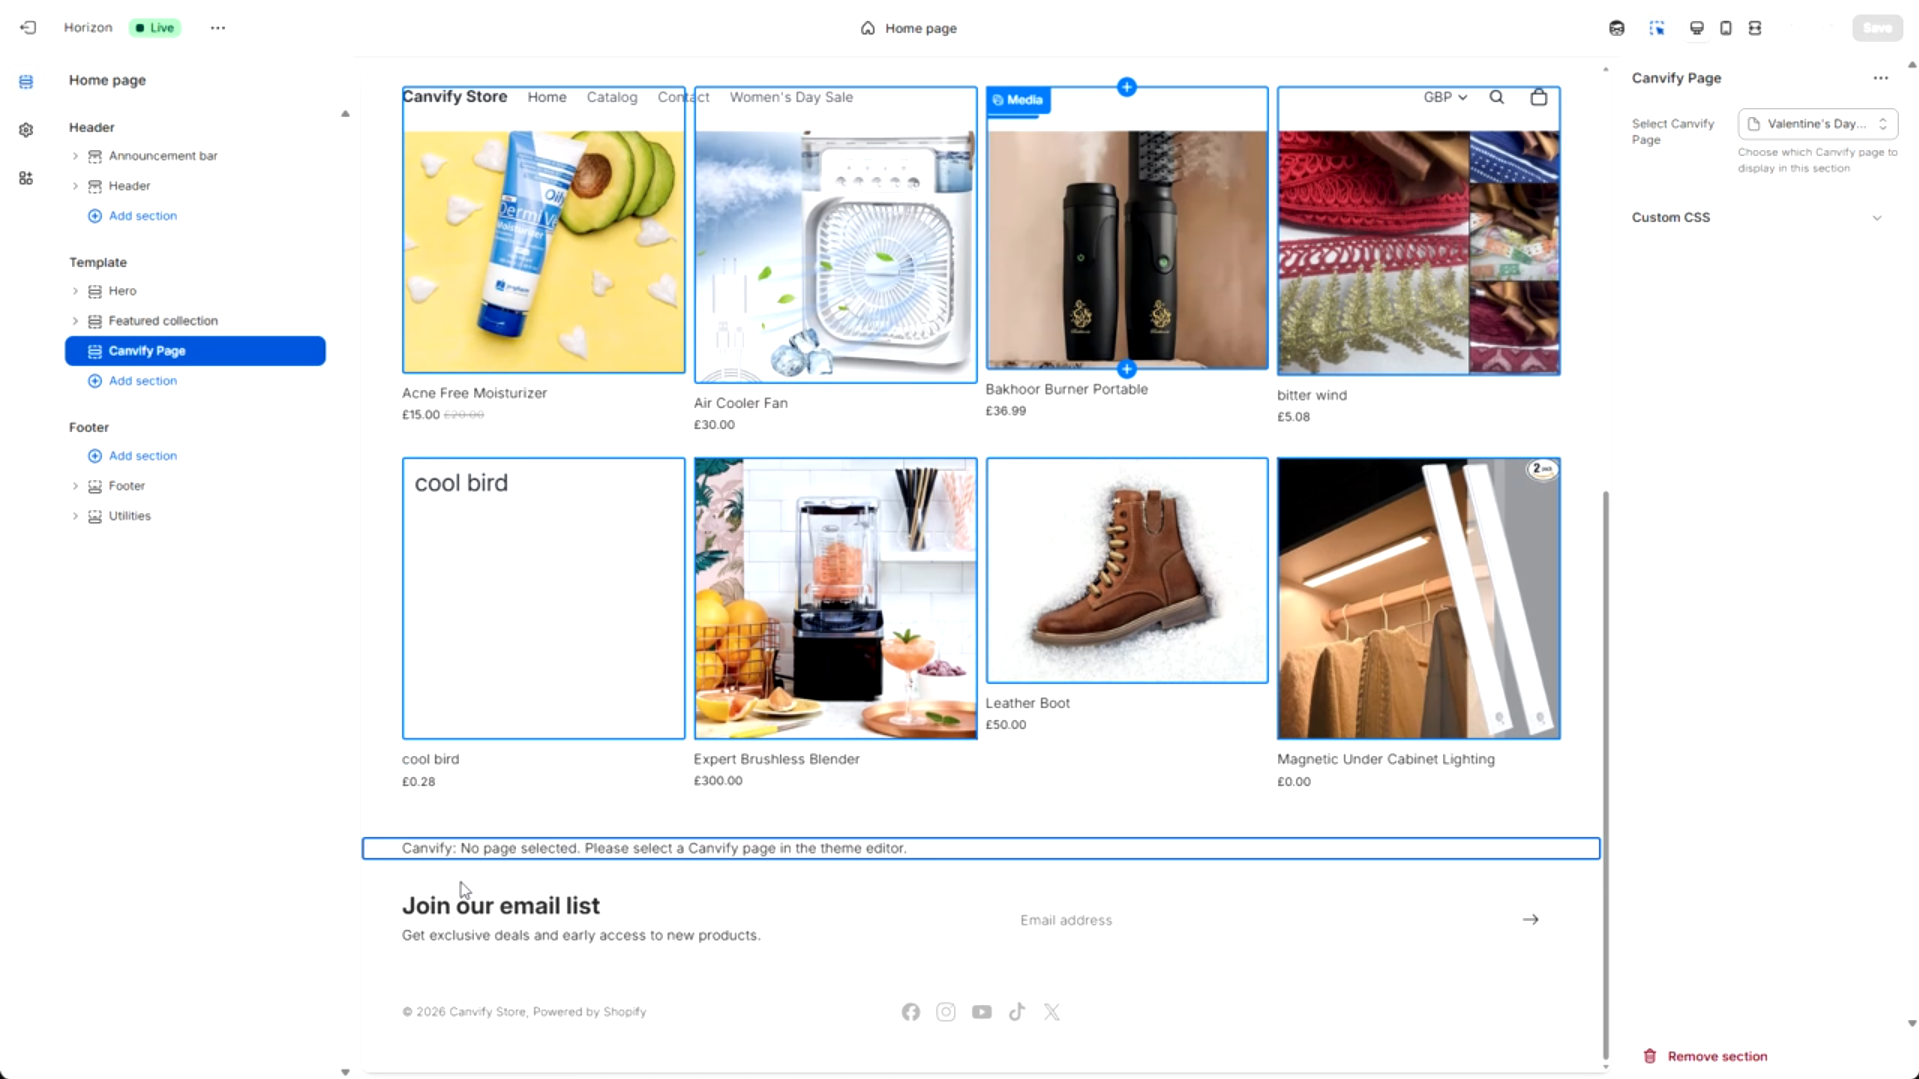Open the Sidekick assistant avatar icon
Image resolution: width=1919 pixels, height=1079 pixels.
[1616, 28]
